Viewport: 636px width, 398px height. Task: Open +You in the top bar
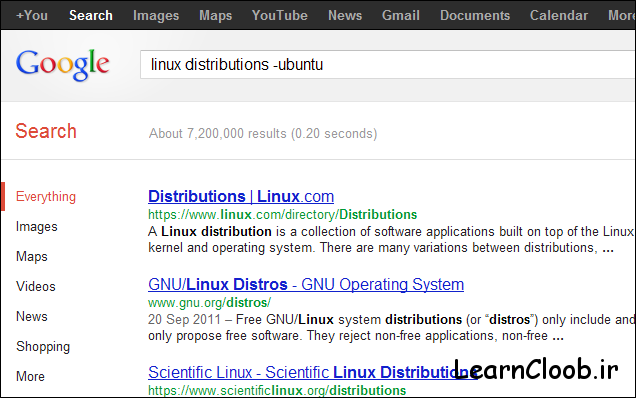click(x=32, y=15)
